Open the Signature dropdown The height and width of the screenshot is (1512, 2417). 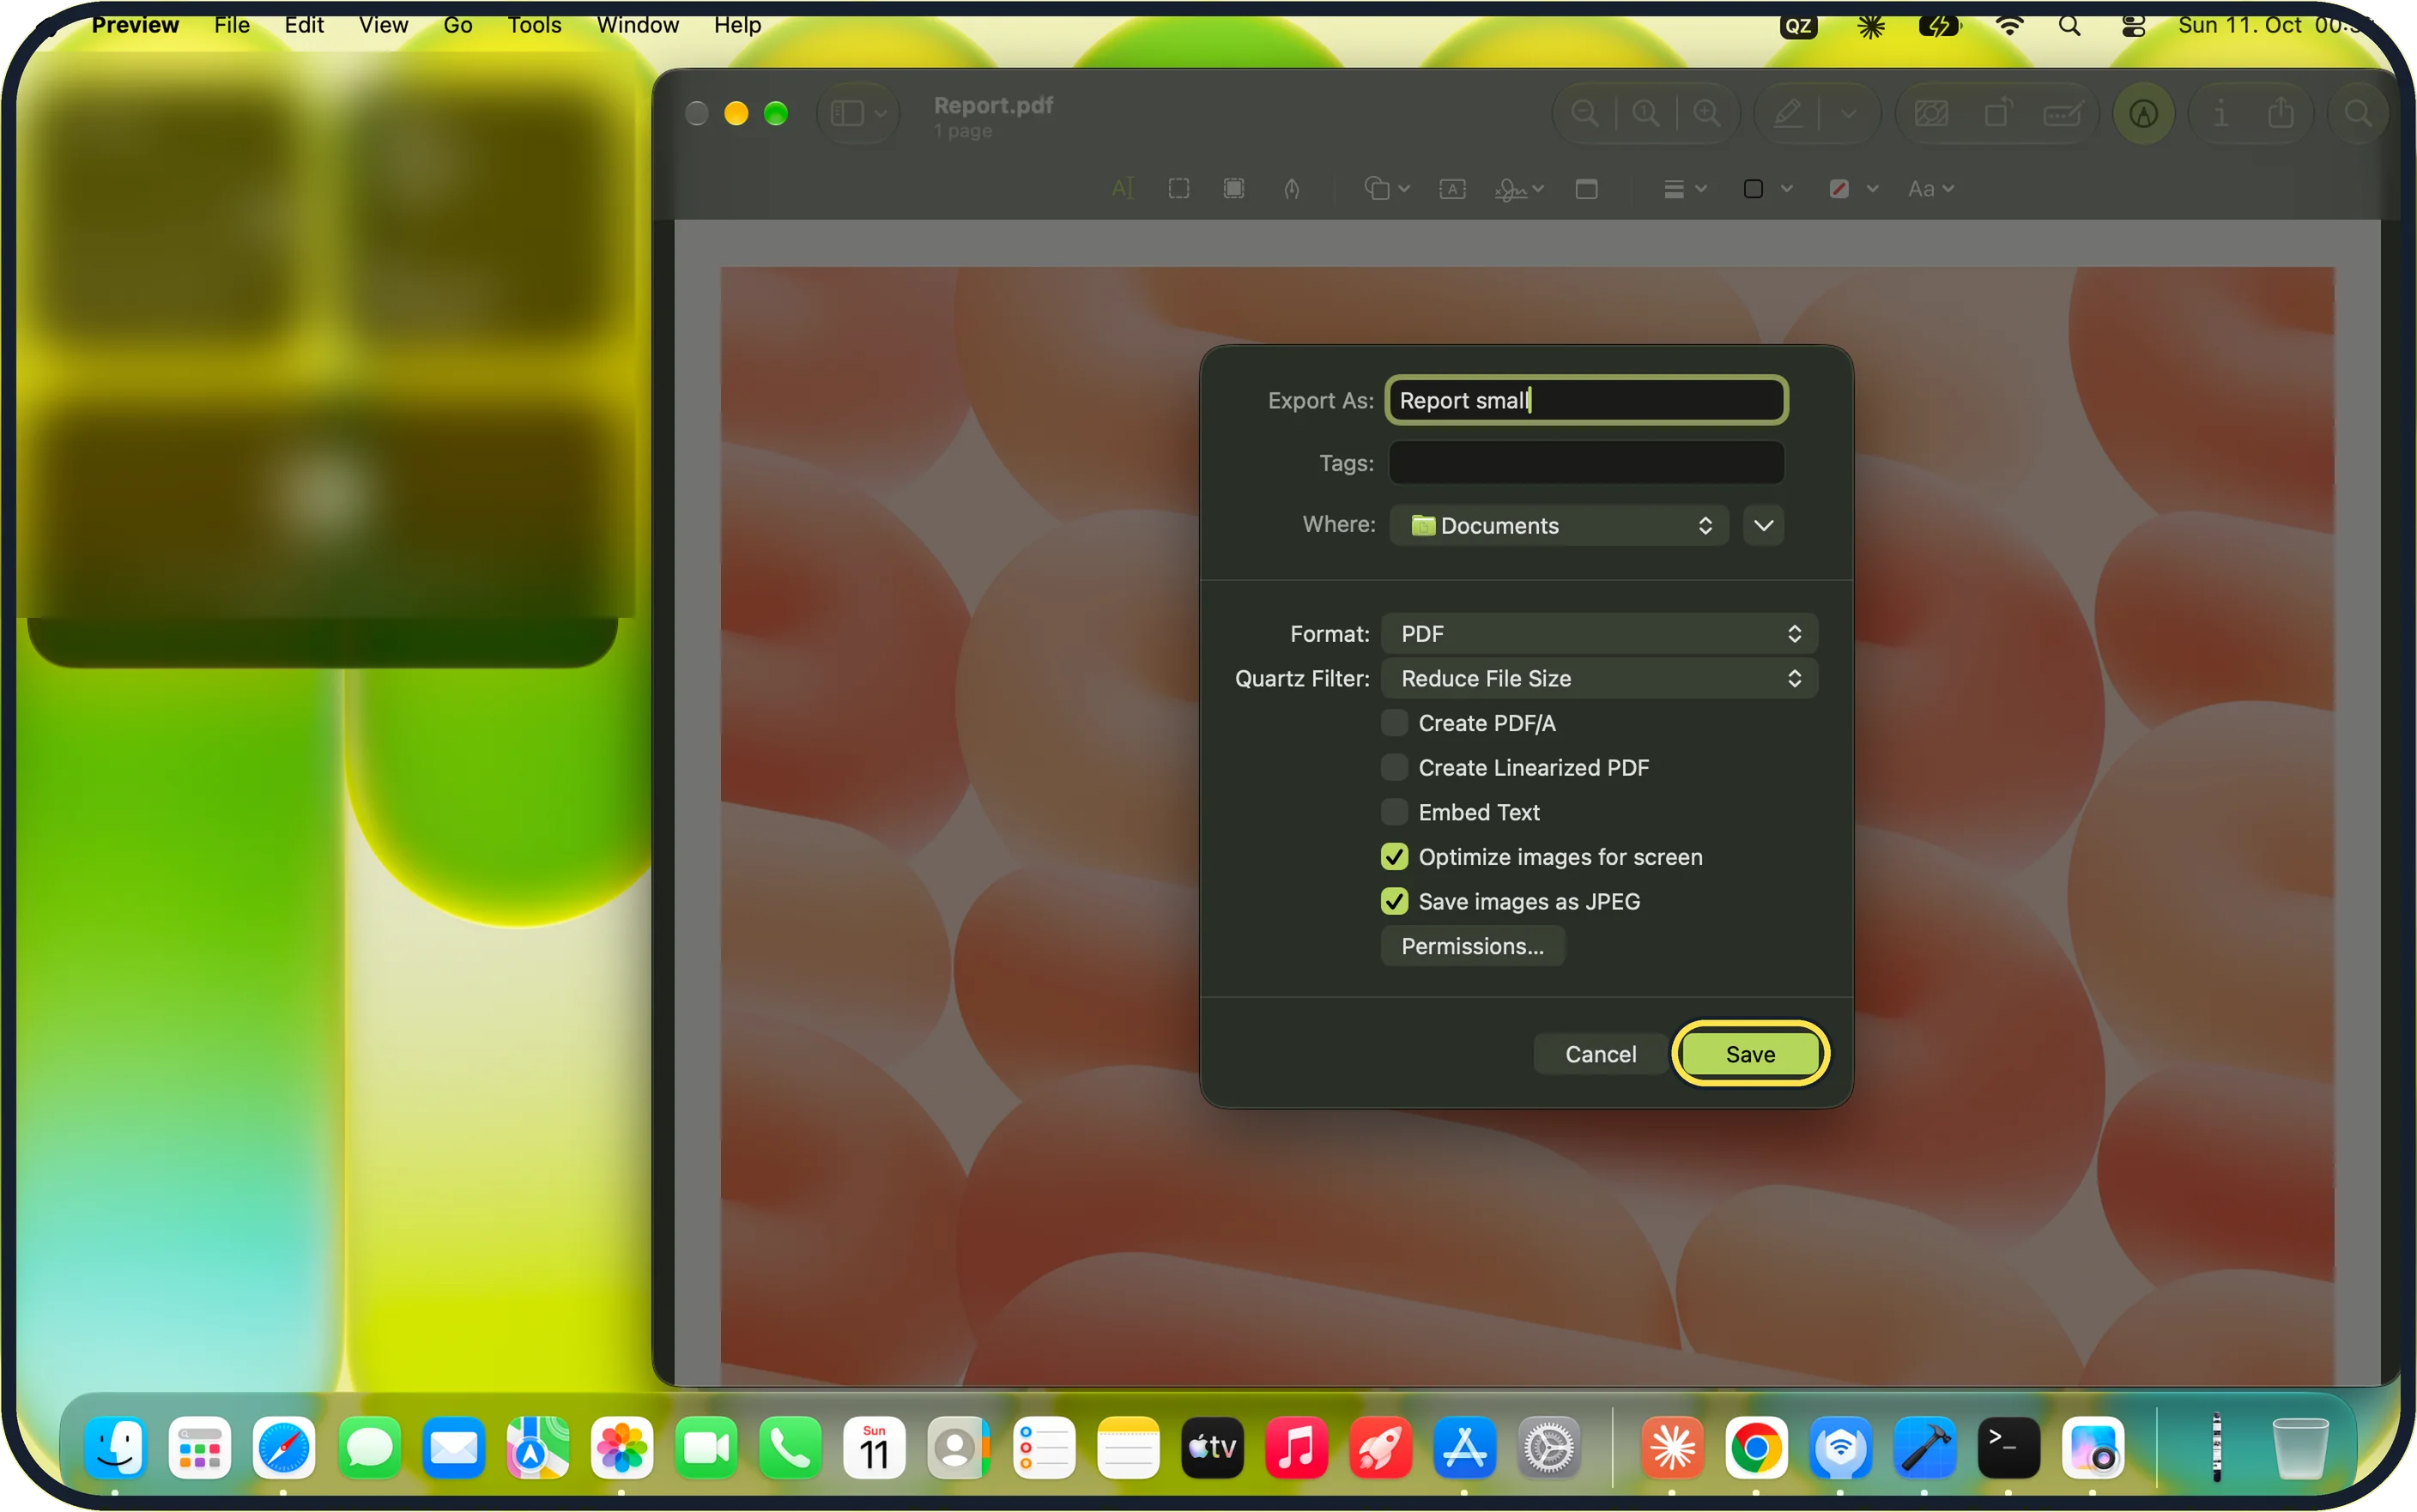1518,188
